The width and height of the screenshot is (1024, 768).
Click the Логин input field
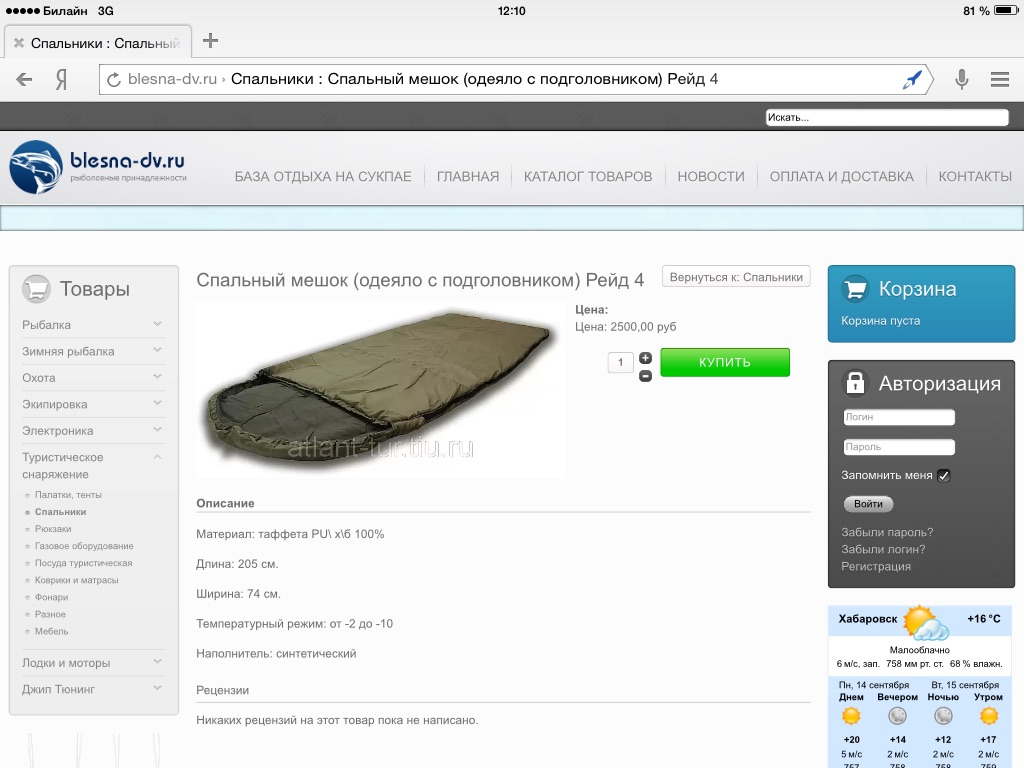[898, 417]
